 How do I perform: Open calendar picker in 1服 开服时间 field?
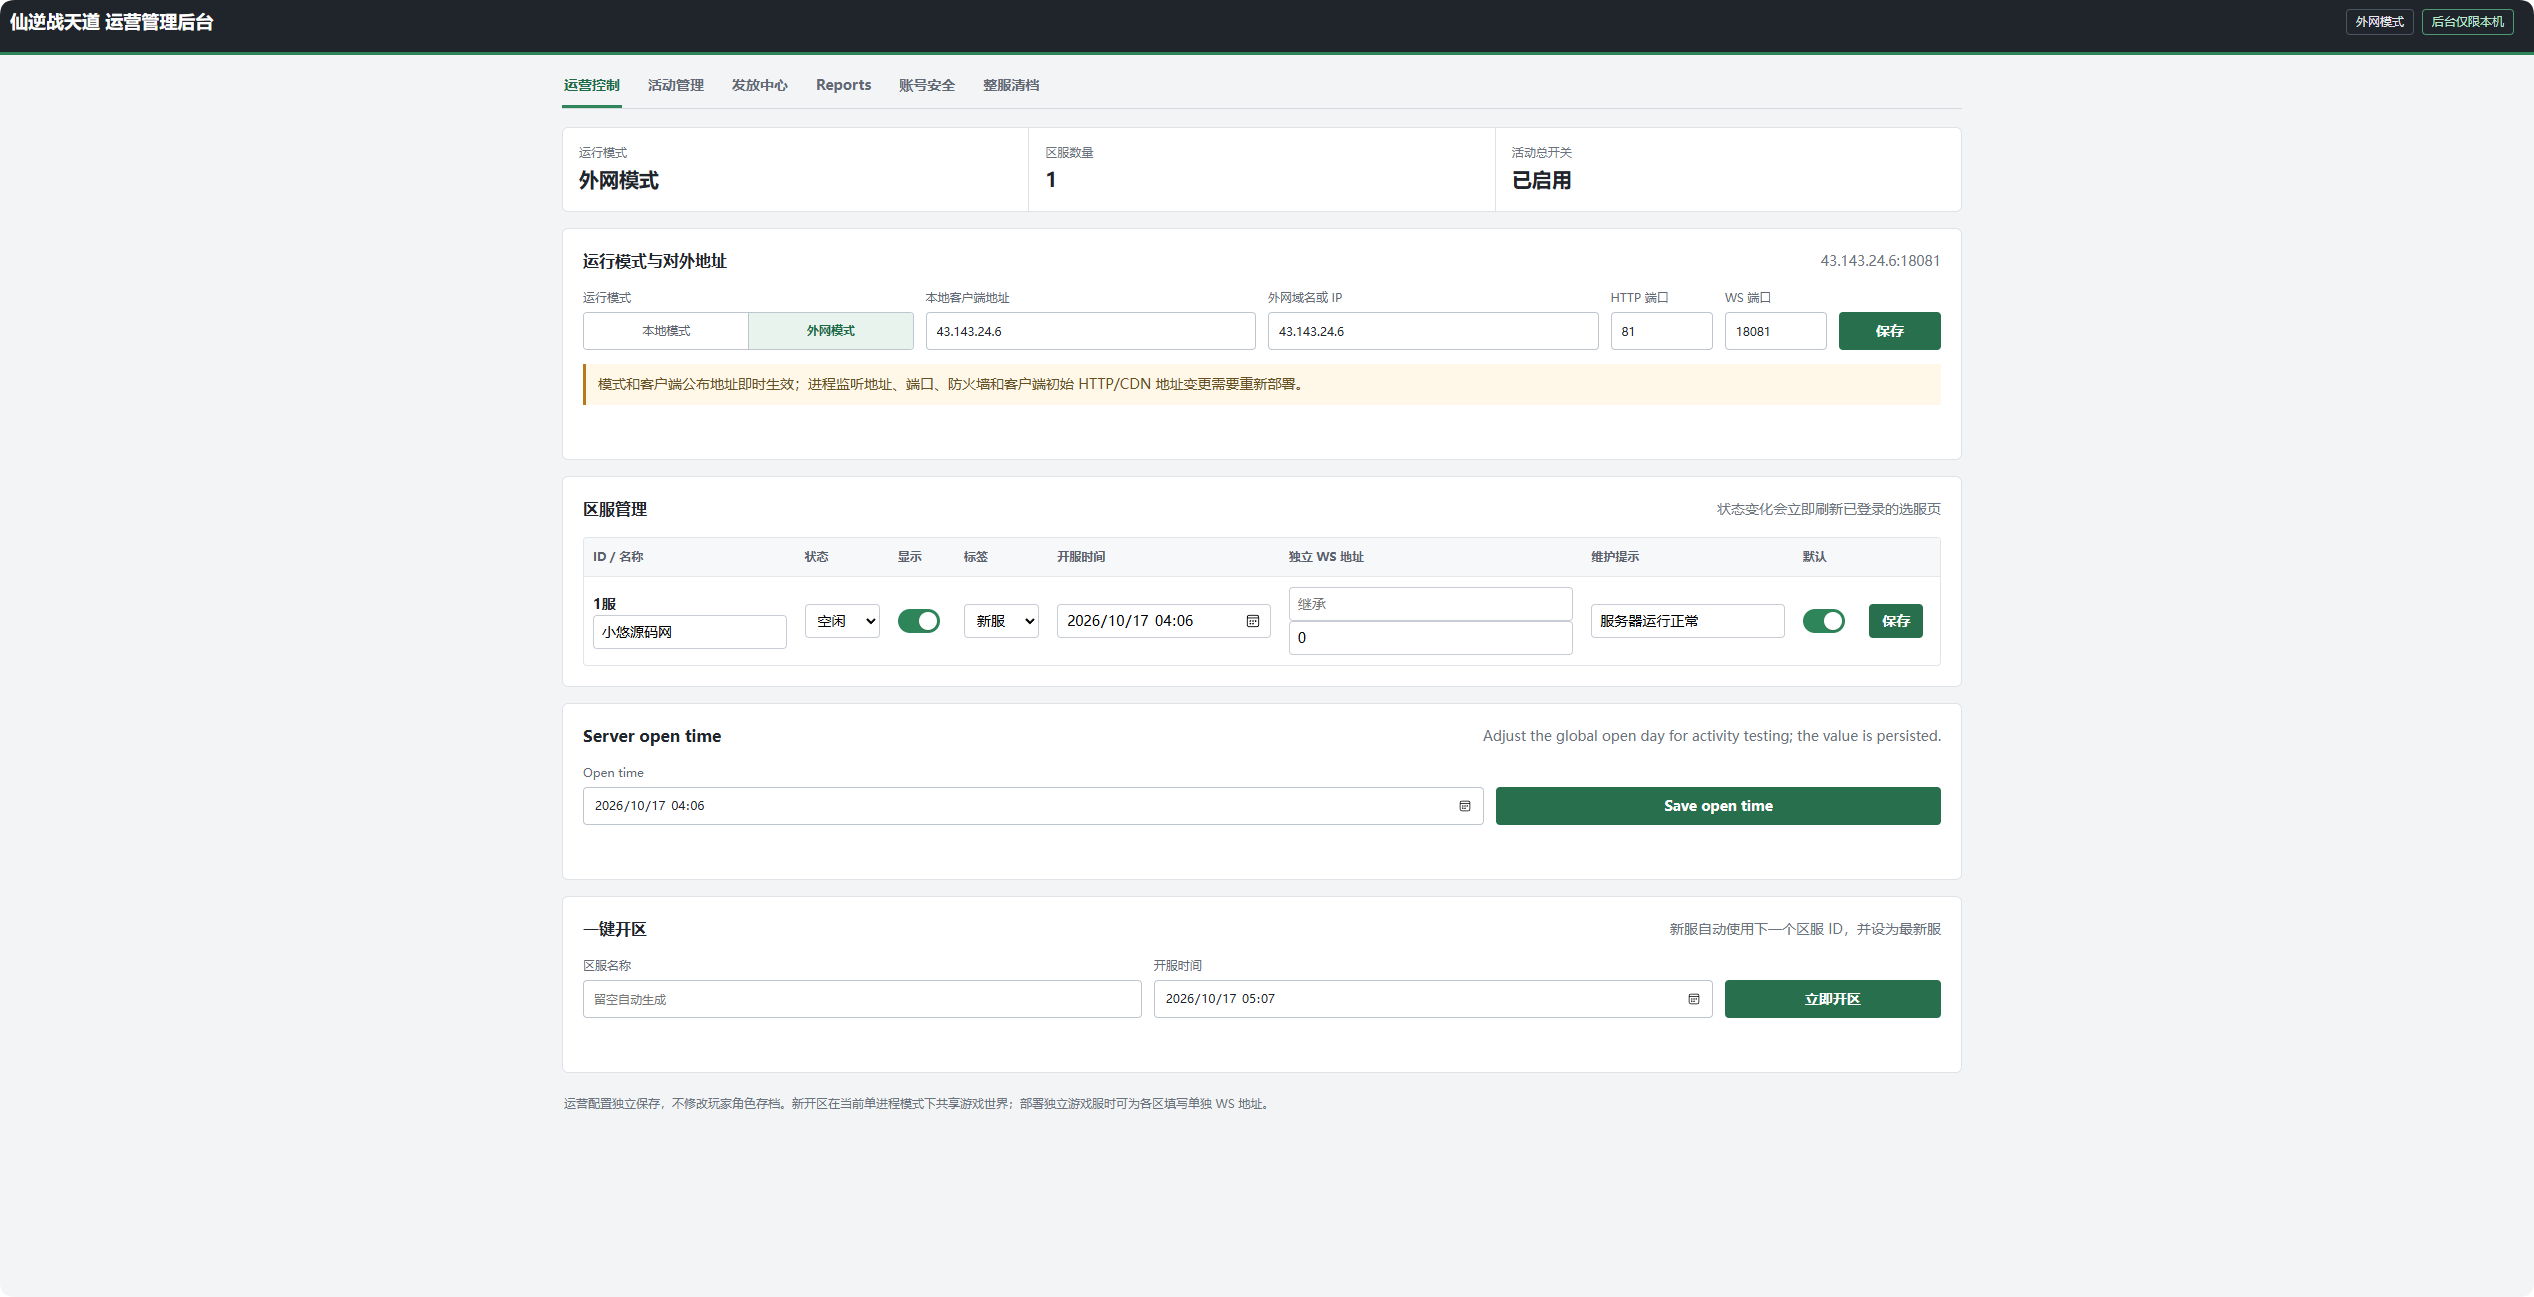coord(1252,621)
